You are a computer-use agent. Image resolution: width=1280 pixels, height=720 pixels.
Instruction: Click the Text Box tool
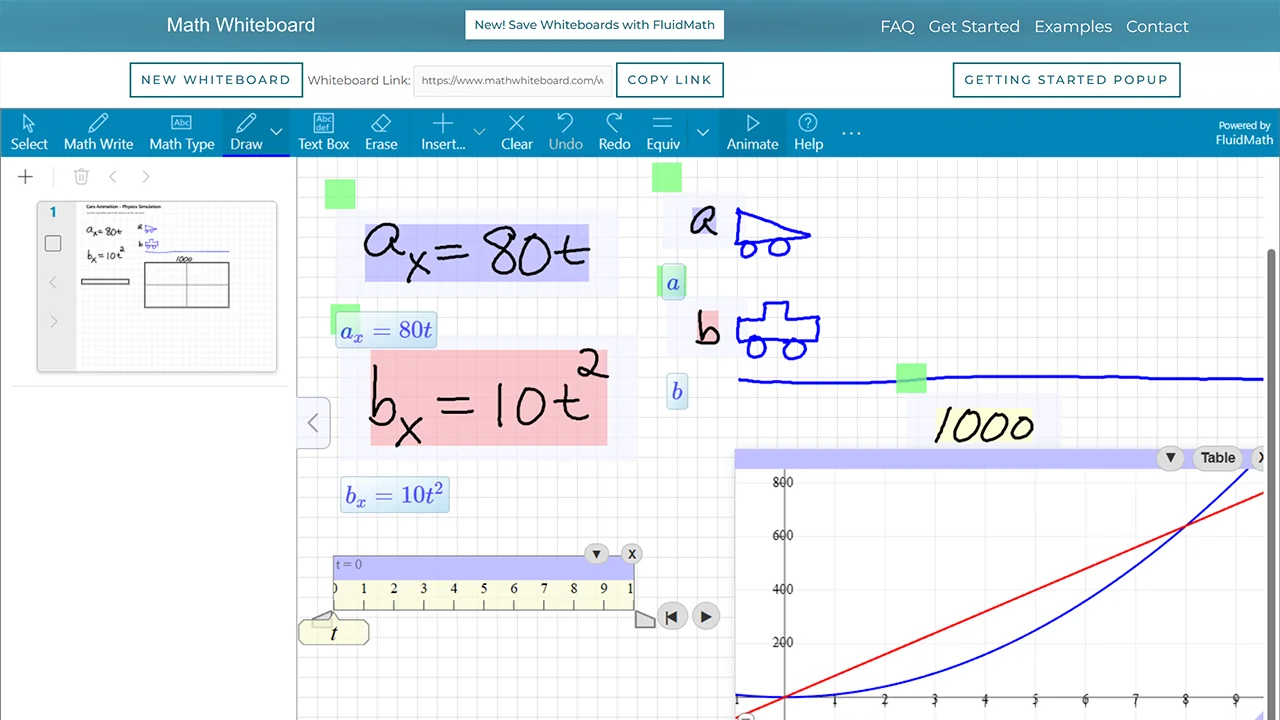pyautogui.click(x=323, y=132)
